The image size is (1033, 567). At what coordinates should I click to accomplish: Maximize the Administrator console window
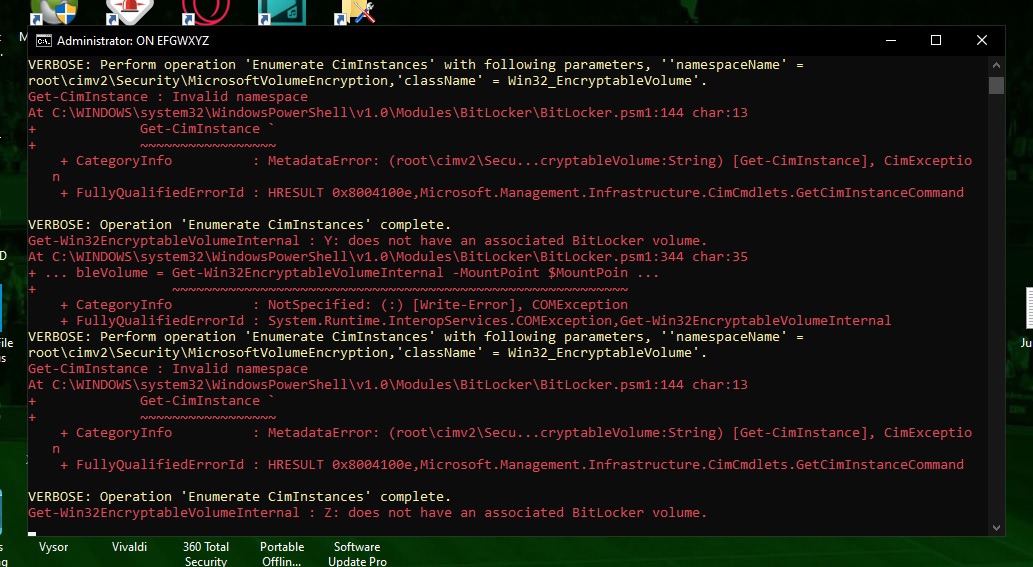coord(936,41)
